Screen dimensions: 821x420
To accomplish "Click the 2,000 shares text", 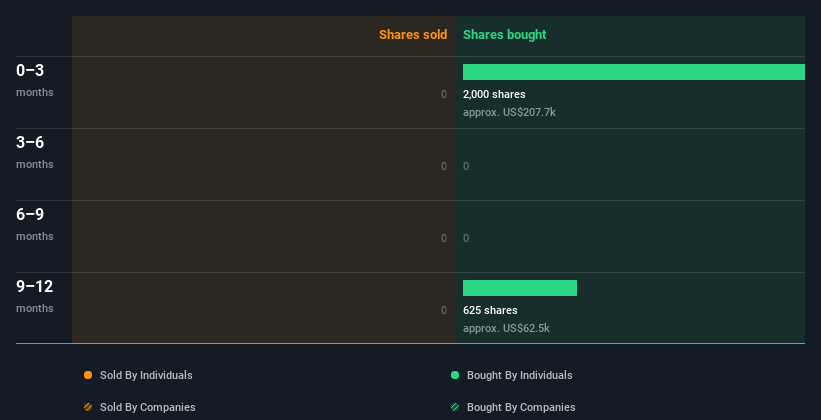I will [494, 94].
